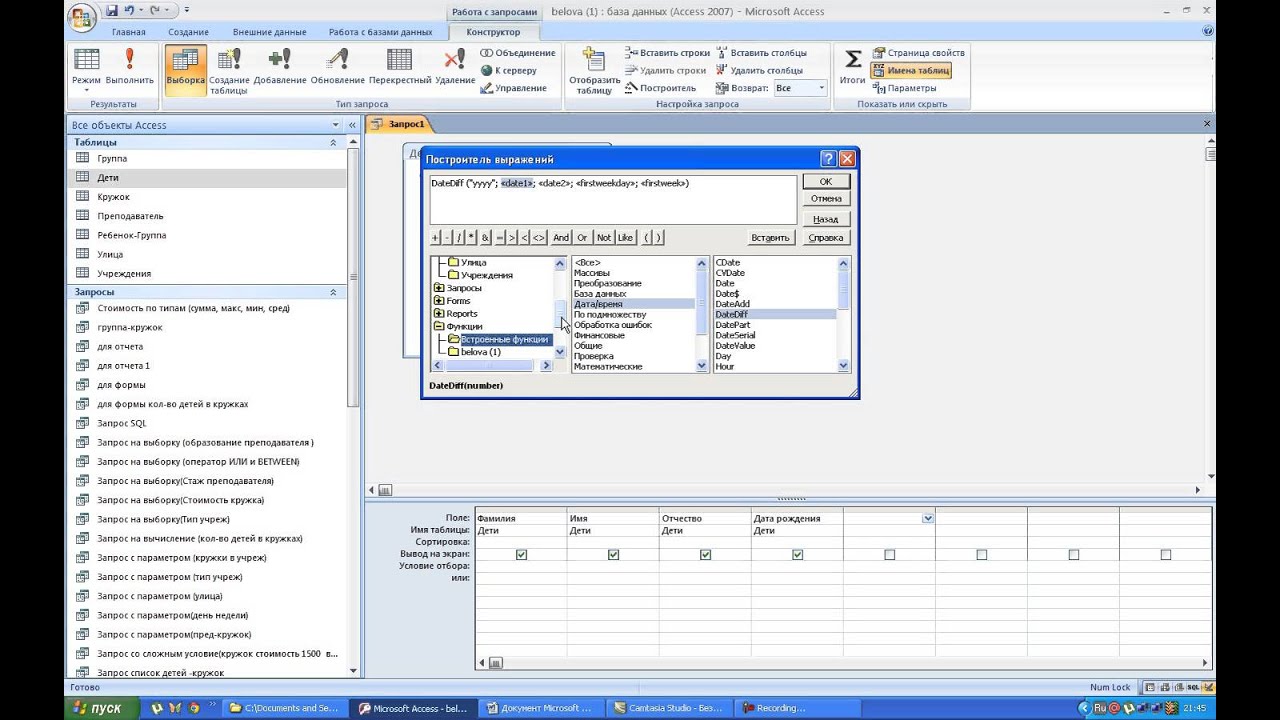Uncheck display box under Дата рождения column
This screenshot has width=1280, height=720.
pos(797,554)
